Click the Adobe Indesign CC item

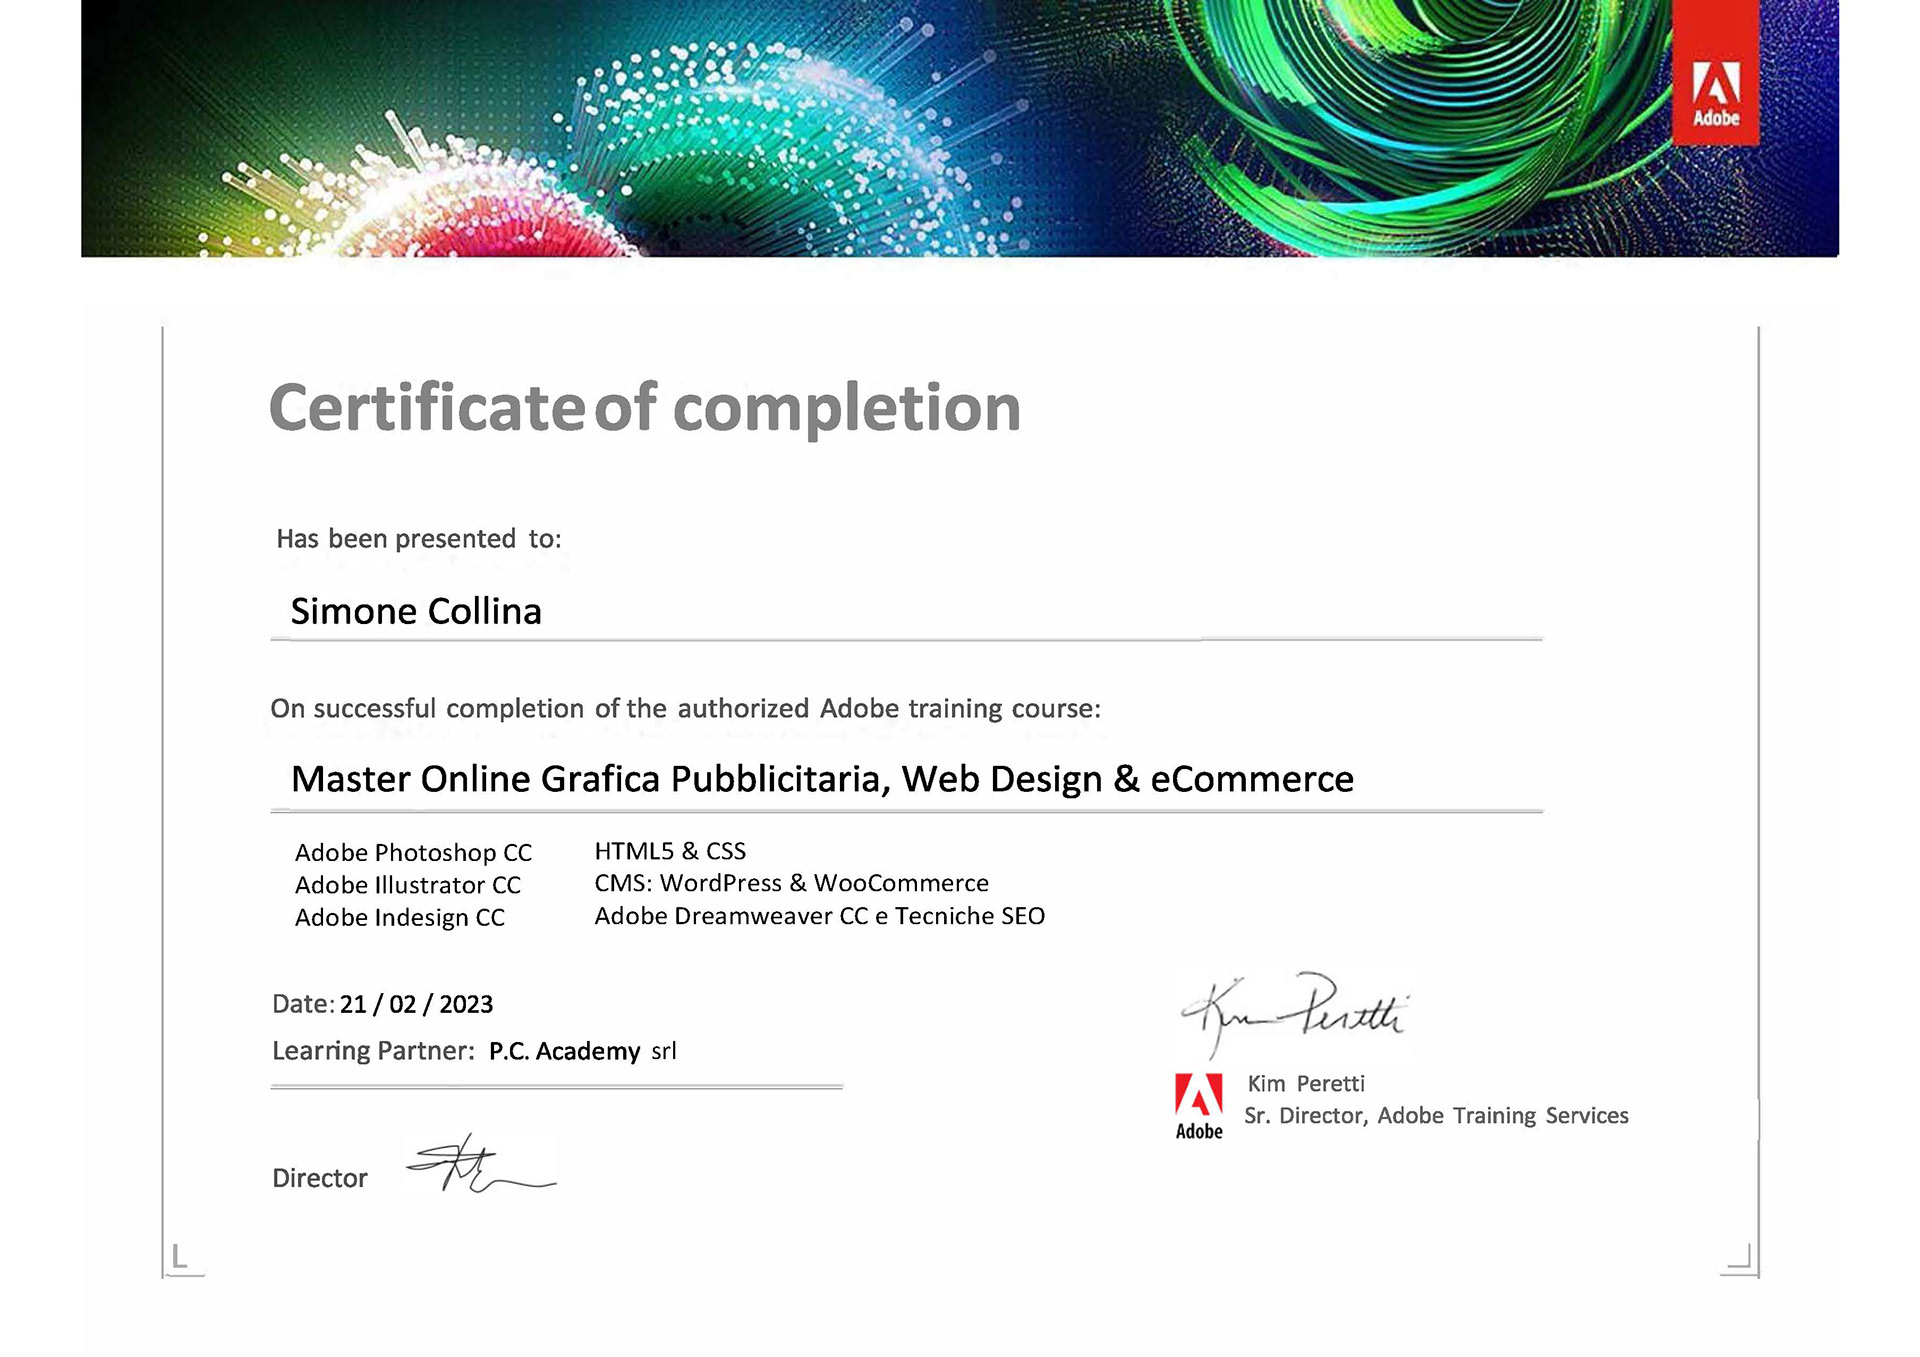(399, 918)
